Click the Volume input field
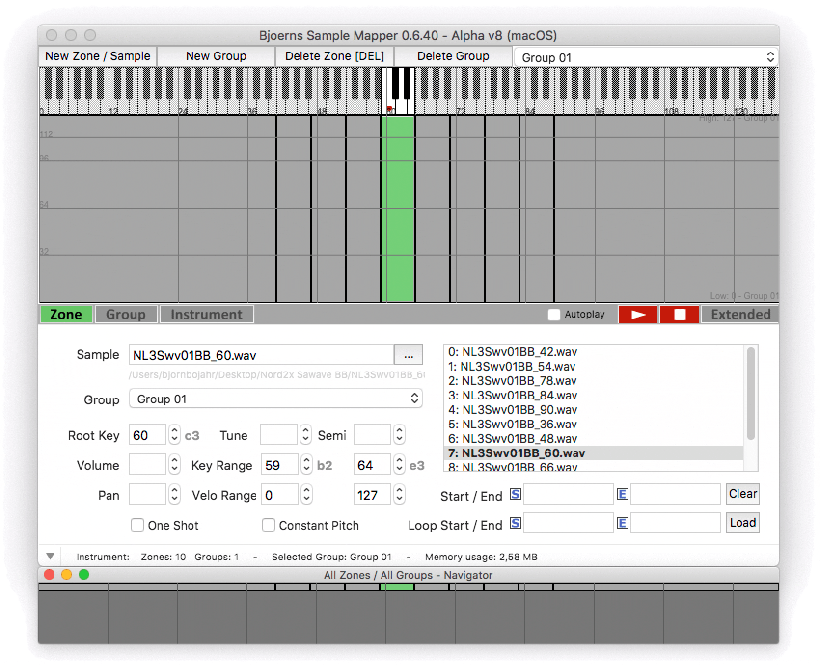The width and height of the screenshot is (820, 665). (147, 464)
